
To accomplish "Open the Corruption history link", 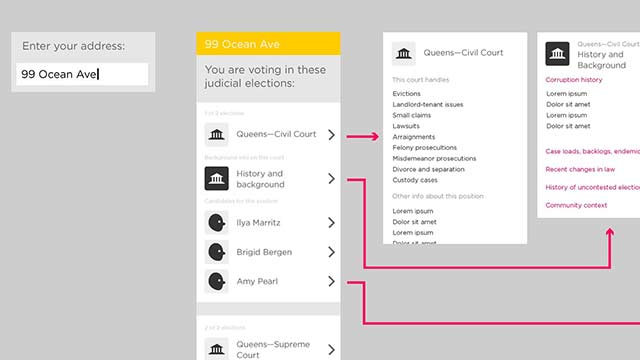I will click(573, 80).
